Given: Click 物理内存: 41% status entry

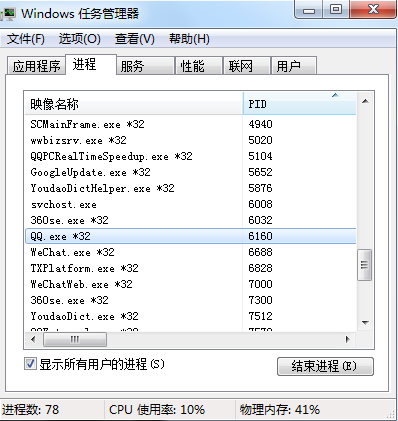Looking at the screenshot, I should pos(280,410).
